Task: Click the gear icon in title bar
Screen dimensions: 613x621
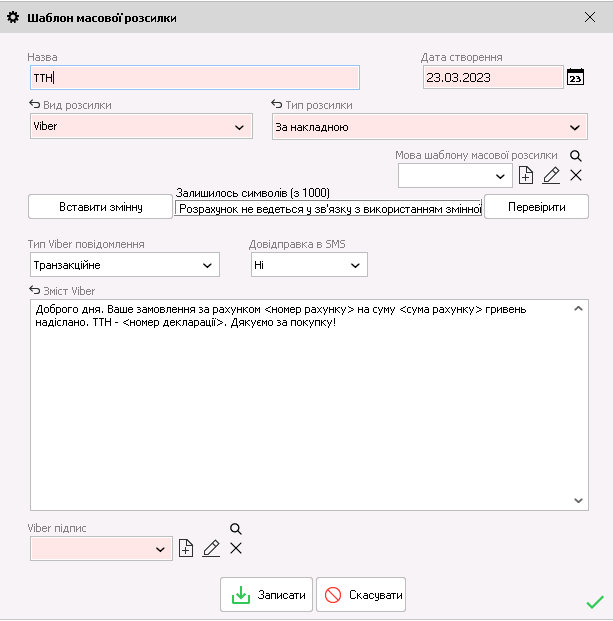Action: [x=13, y=17]
